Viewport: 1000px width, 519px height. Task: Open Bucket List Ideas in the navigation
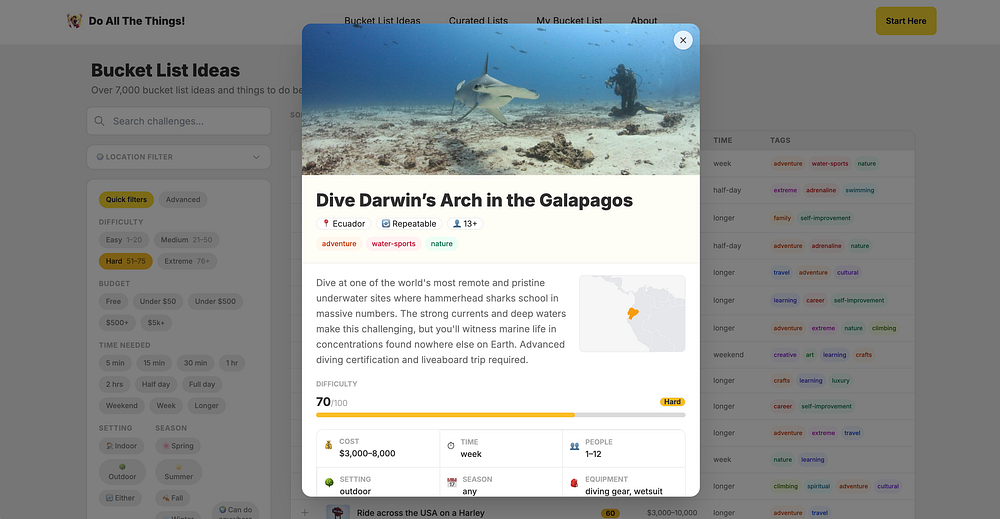[382, 20]
